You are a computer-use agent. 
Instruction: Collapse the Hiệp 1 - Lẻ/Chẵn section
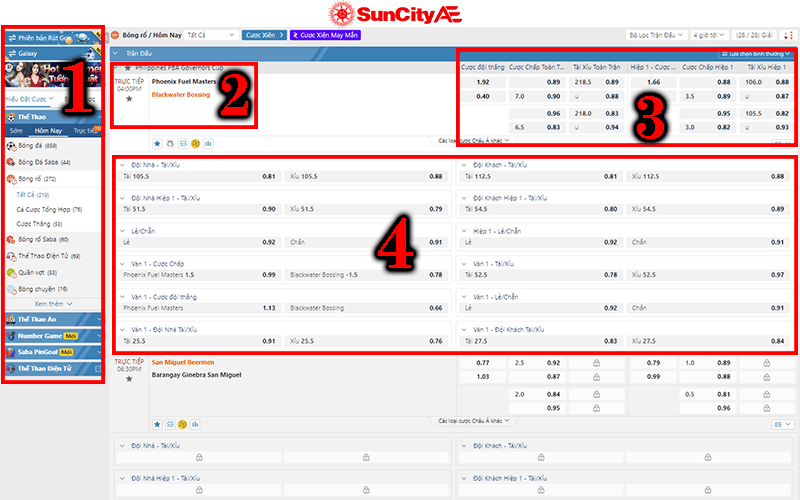click(x=464, y=231)
